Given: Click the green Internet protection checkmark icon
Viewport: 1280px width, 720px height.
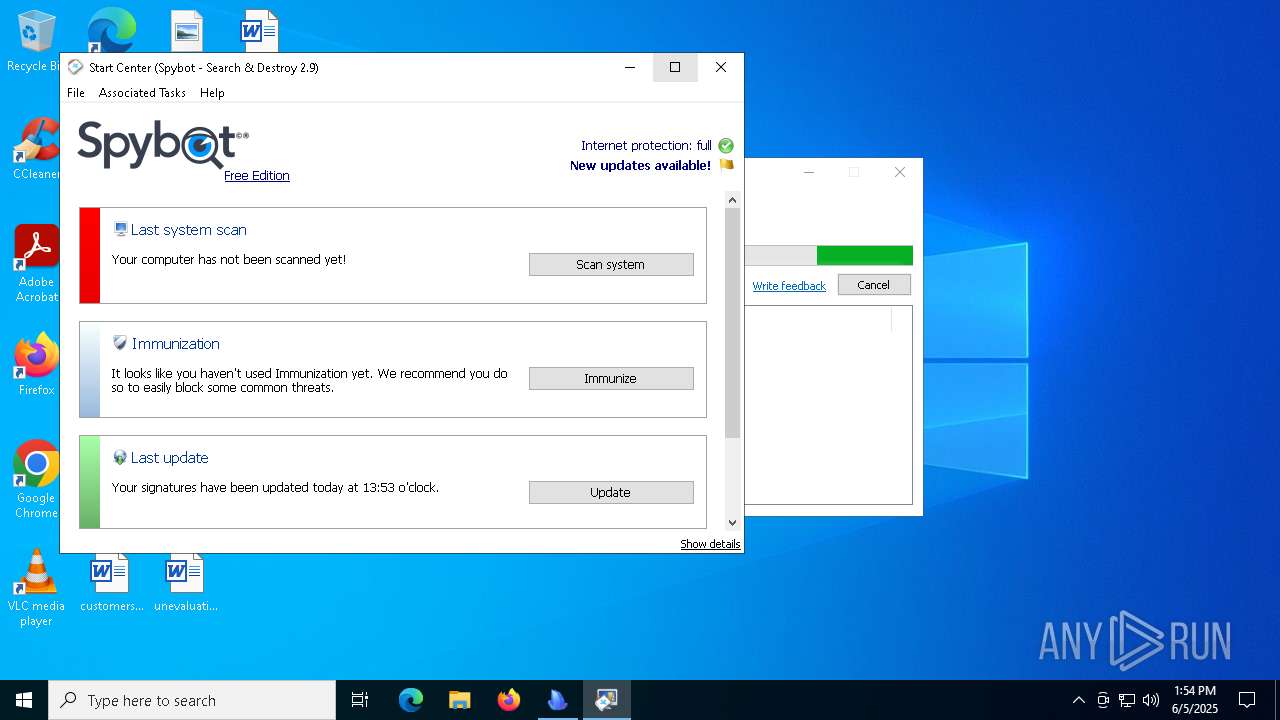Looking at the screenshot, I should coord(726,146).
